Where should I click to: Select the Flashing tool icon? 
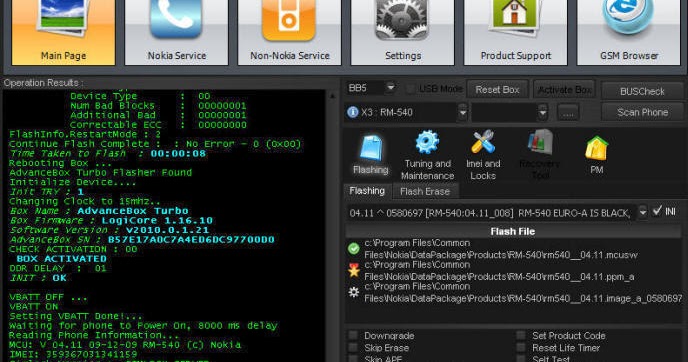(371, 154)
